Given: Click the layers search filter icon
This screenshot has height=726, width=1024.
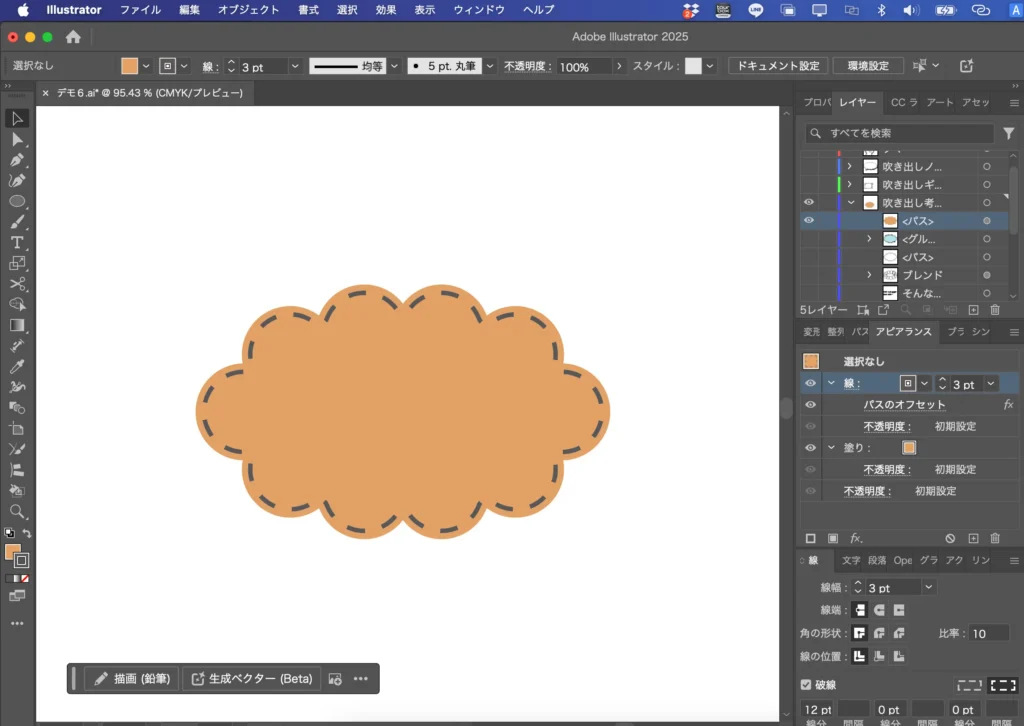Looking at the screenshot, I should click(1009, 133).
